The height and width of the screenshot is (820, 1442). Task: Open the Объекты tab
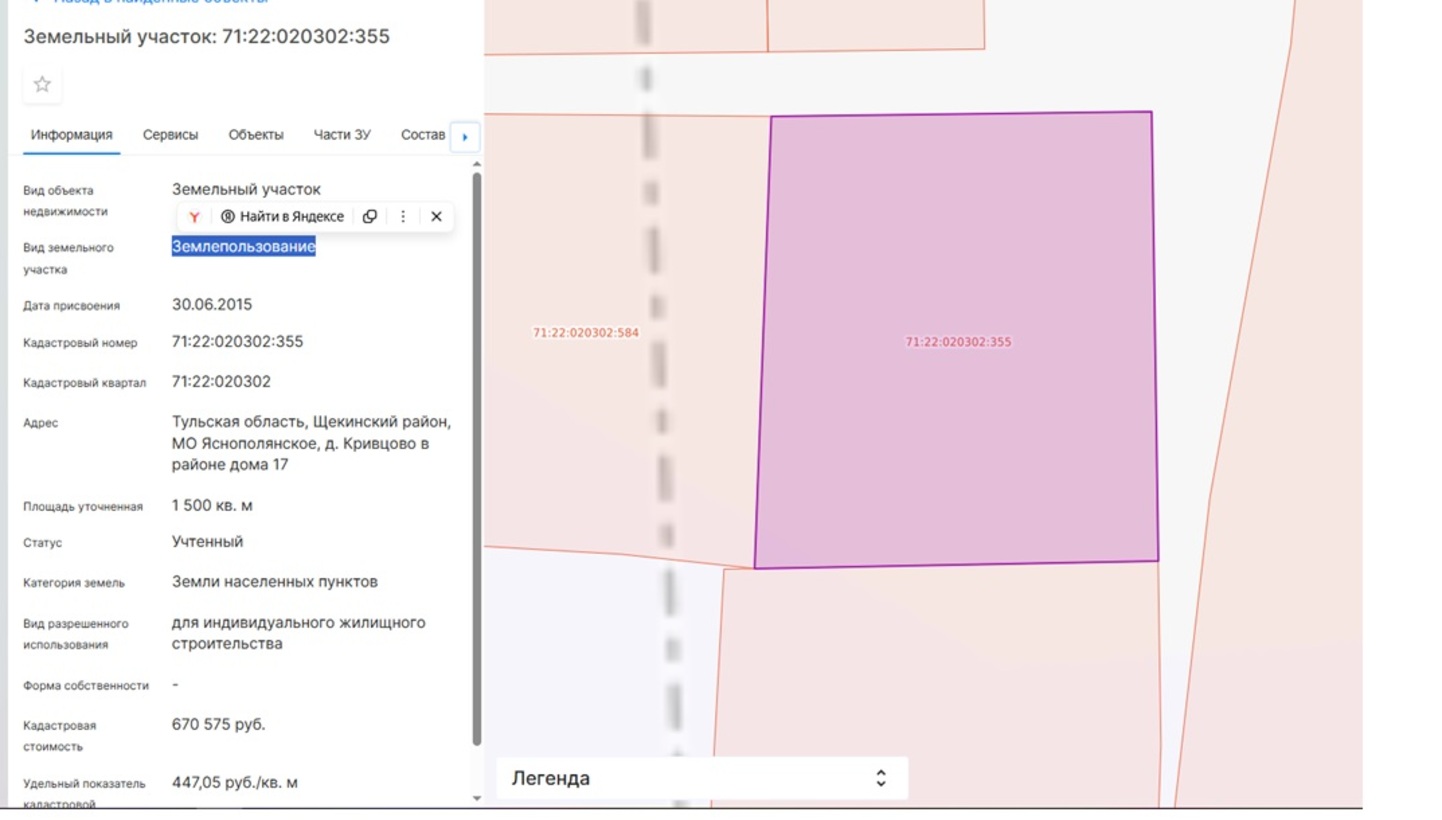[256, 135]
